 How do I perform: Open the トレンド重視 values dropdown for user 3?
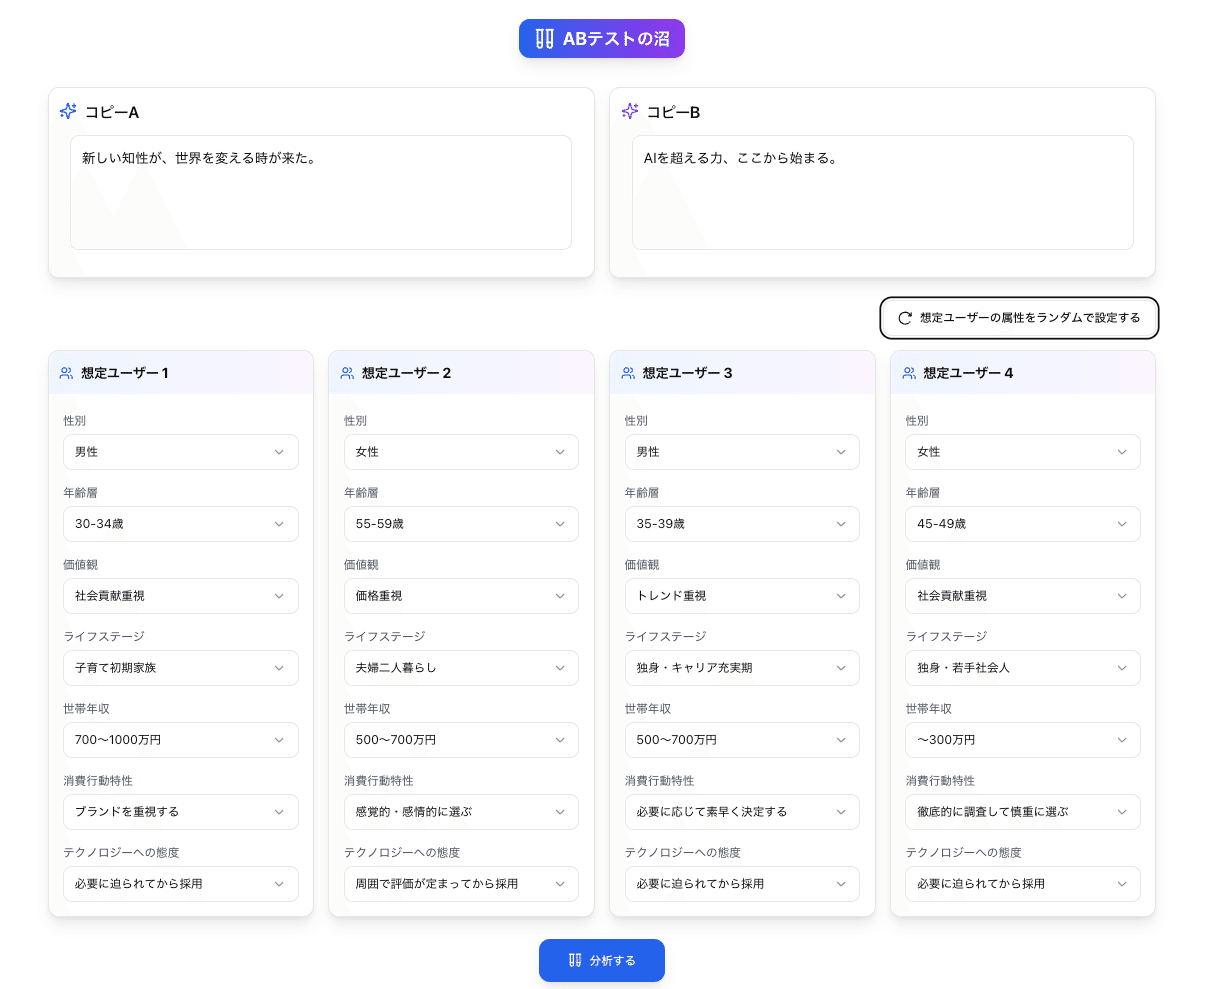tap(742, 596)
